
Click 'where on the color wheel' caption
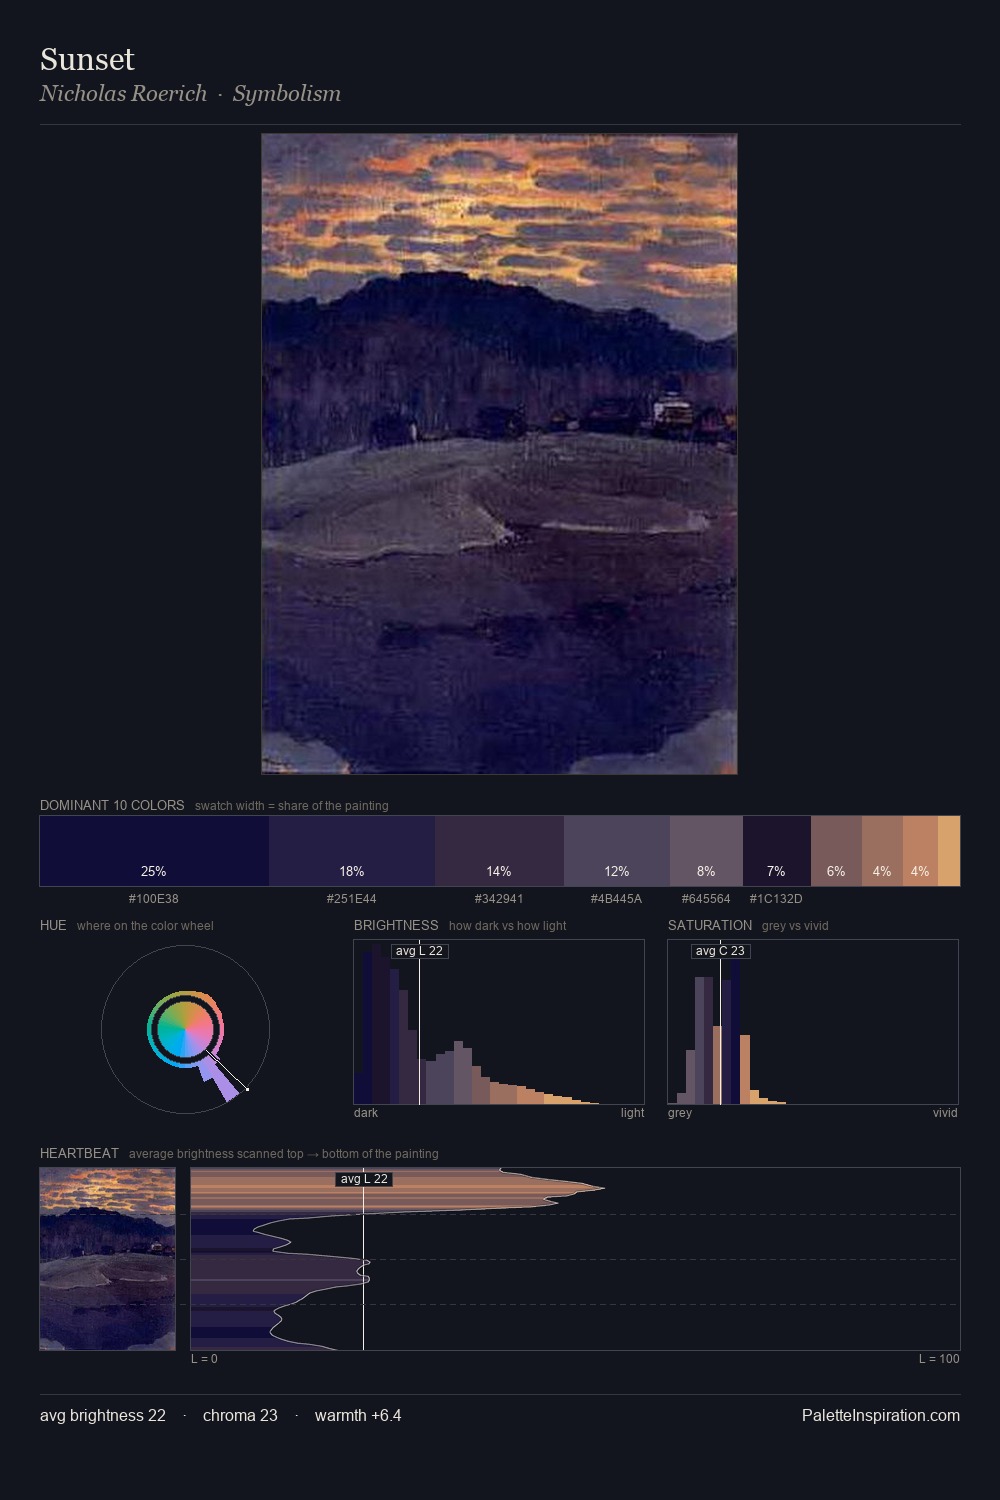(145, 926)
